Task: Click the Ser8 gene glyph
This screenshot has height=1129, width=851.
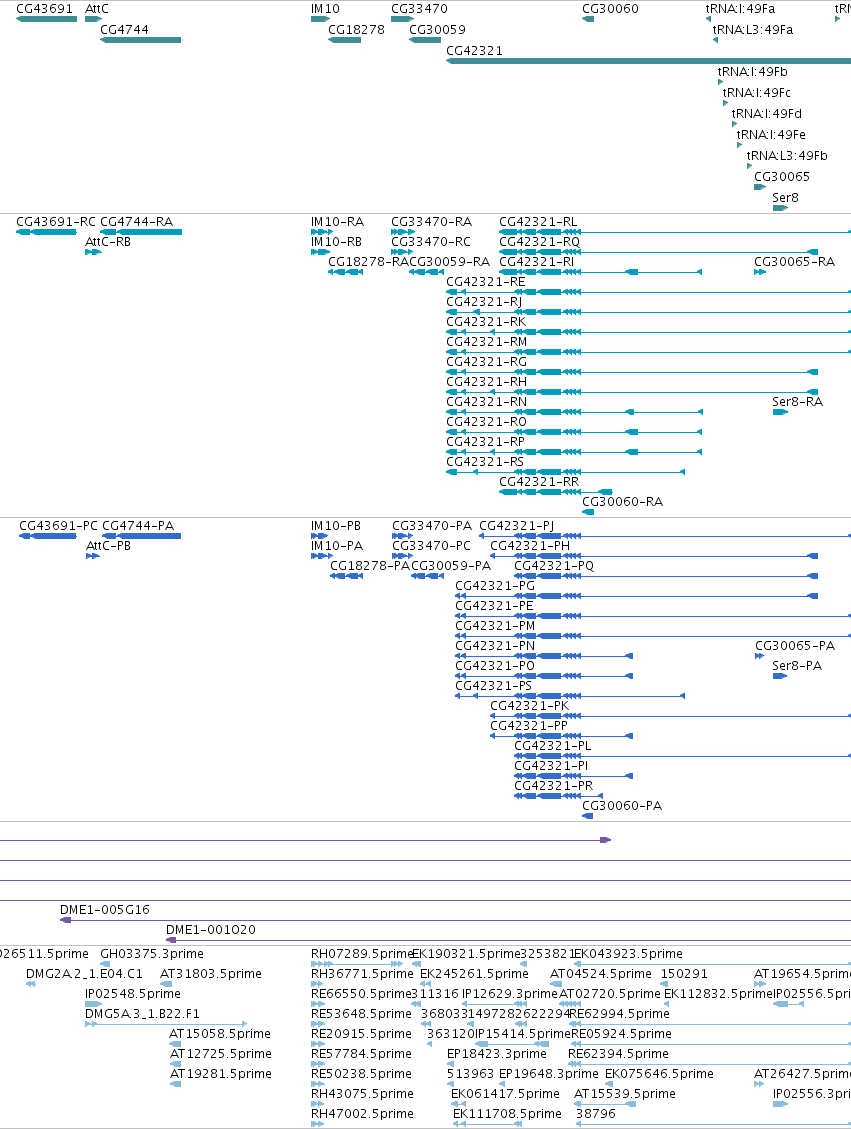Action: [x=780, y=207]
